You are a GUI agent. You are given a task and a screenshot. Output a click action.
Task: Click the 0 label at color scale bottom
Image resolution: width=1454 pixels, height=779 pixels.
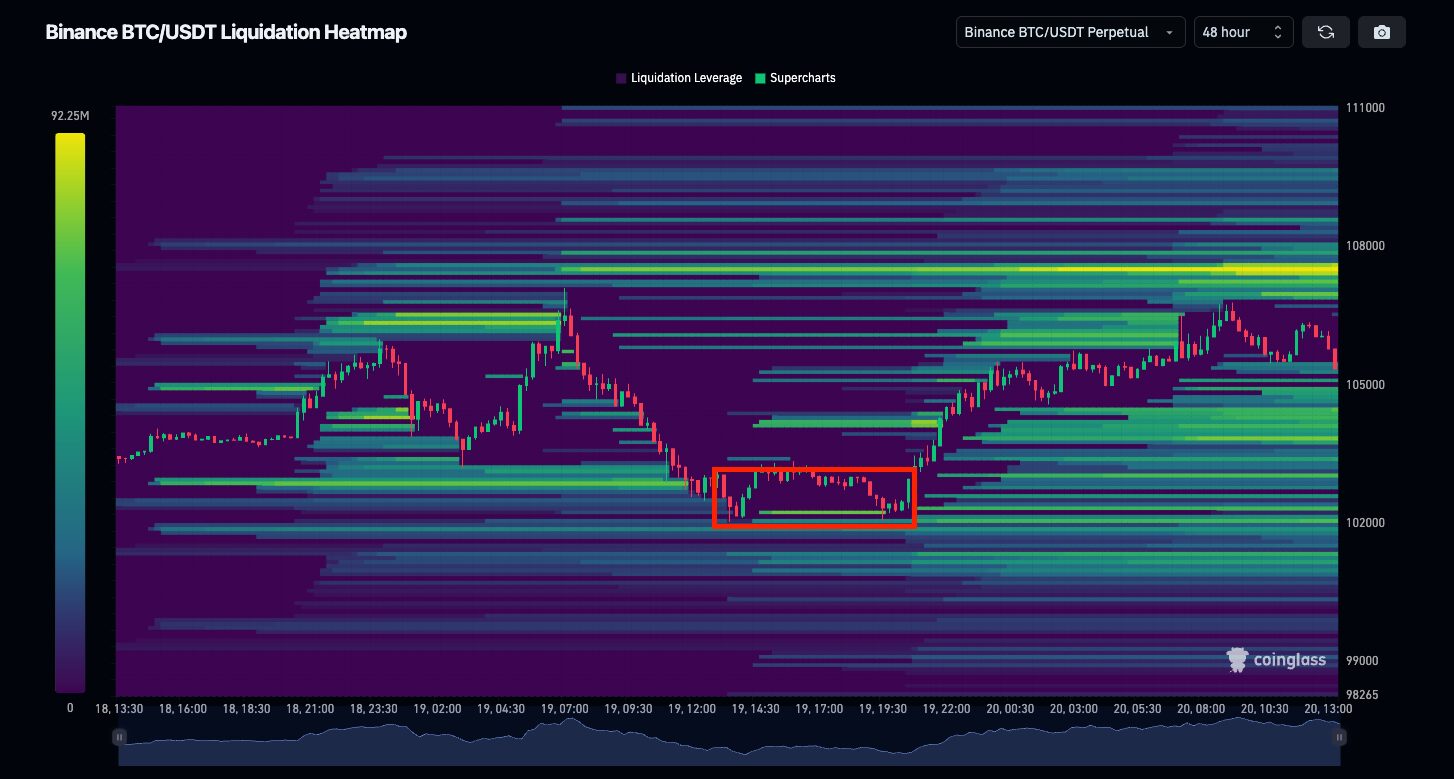pyautogui.click(x=70, y=708)
